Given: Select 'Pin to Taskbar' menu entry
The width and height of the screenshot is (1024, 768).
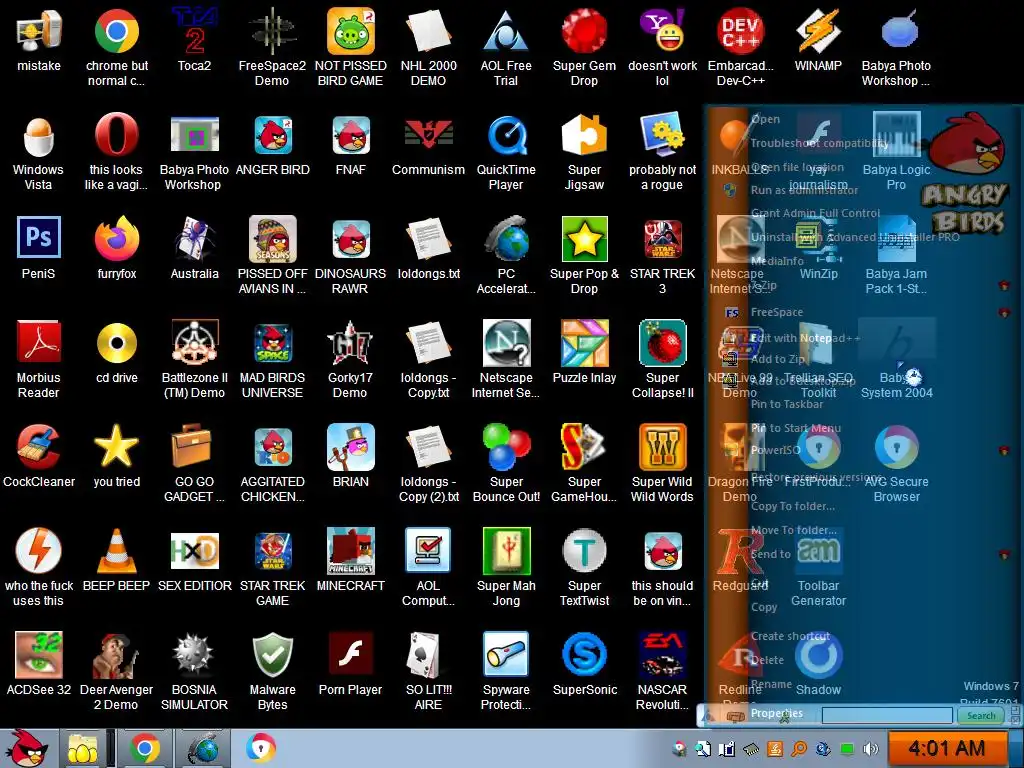Looking at the screenshot, I should [x=787, y=404].
